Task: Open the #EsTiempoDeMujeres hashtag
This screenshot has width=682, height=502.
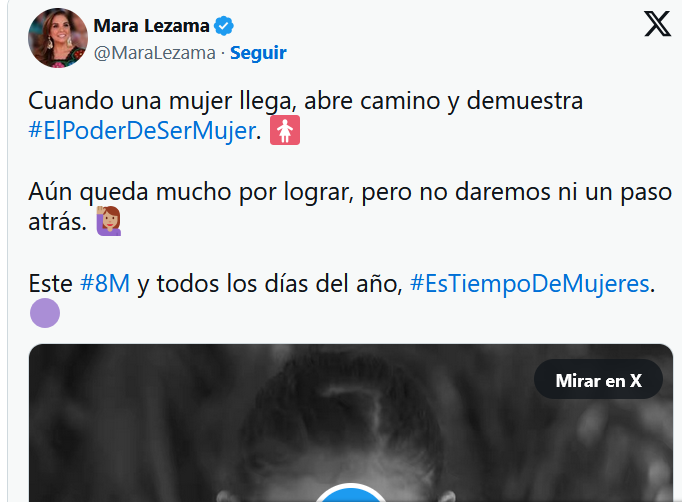Action: coord(529,284)
